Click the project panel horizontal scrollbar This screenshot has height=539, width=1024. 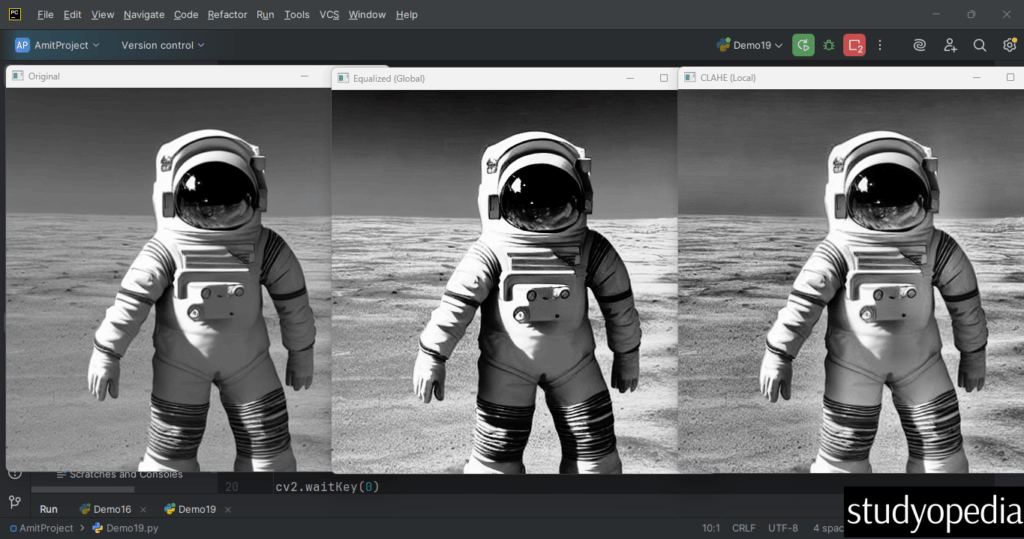[x=83, y=489]
